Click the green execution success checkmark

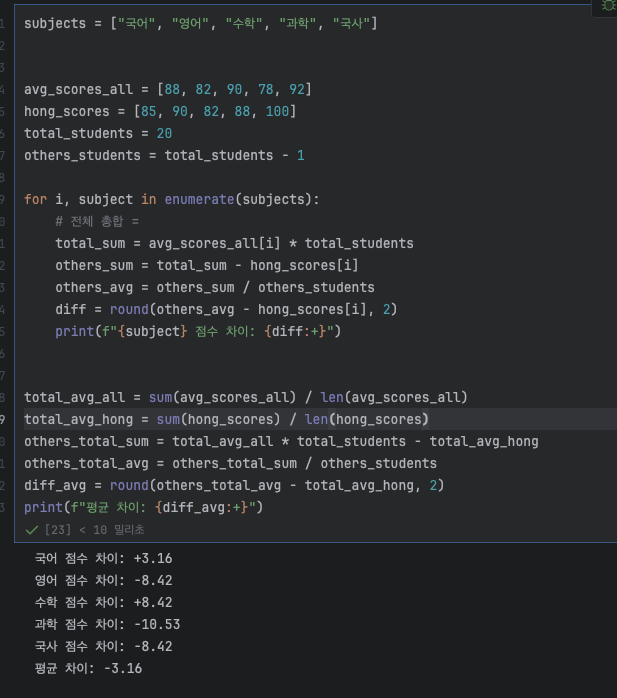[x=32, y=530]
